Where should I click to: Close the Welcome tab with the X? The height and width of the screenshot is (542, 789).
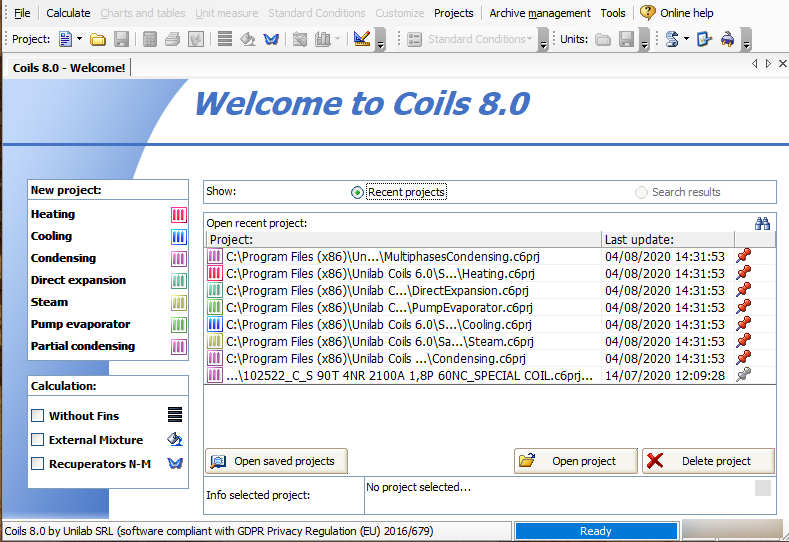(x=782, y=63)
